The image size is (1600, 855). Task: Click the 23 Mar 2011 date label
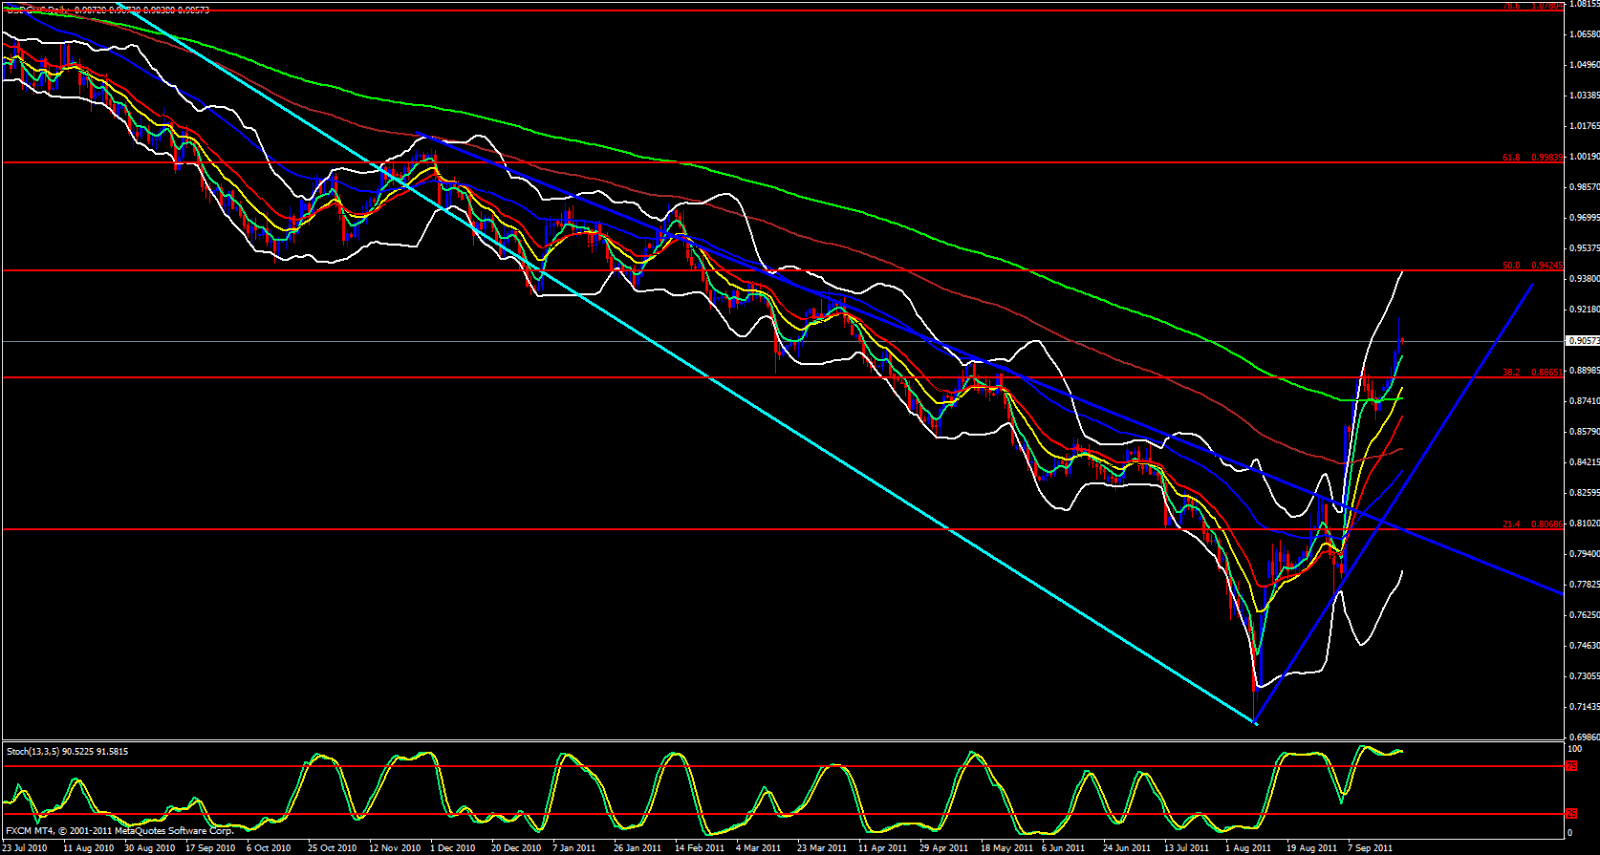[x=822, y=848]
